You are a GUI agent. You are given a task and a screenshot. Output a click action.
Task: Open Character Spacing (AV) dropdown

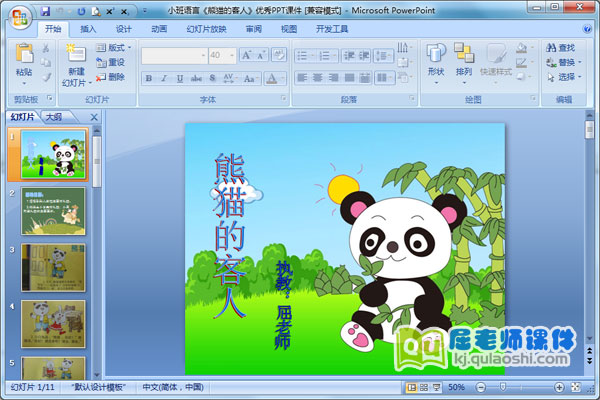(x=230, y=78)
